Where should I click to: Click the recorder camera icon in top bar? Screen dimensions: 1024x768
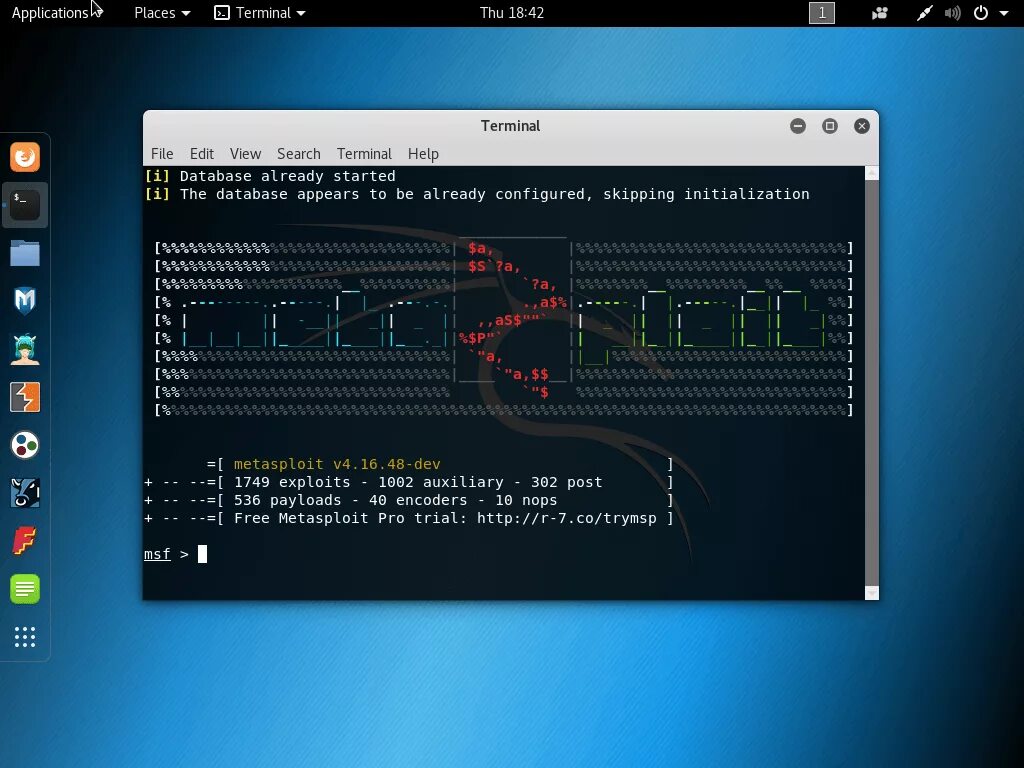[880, 13]
